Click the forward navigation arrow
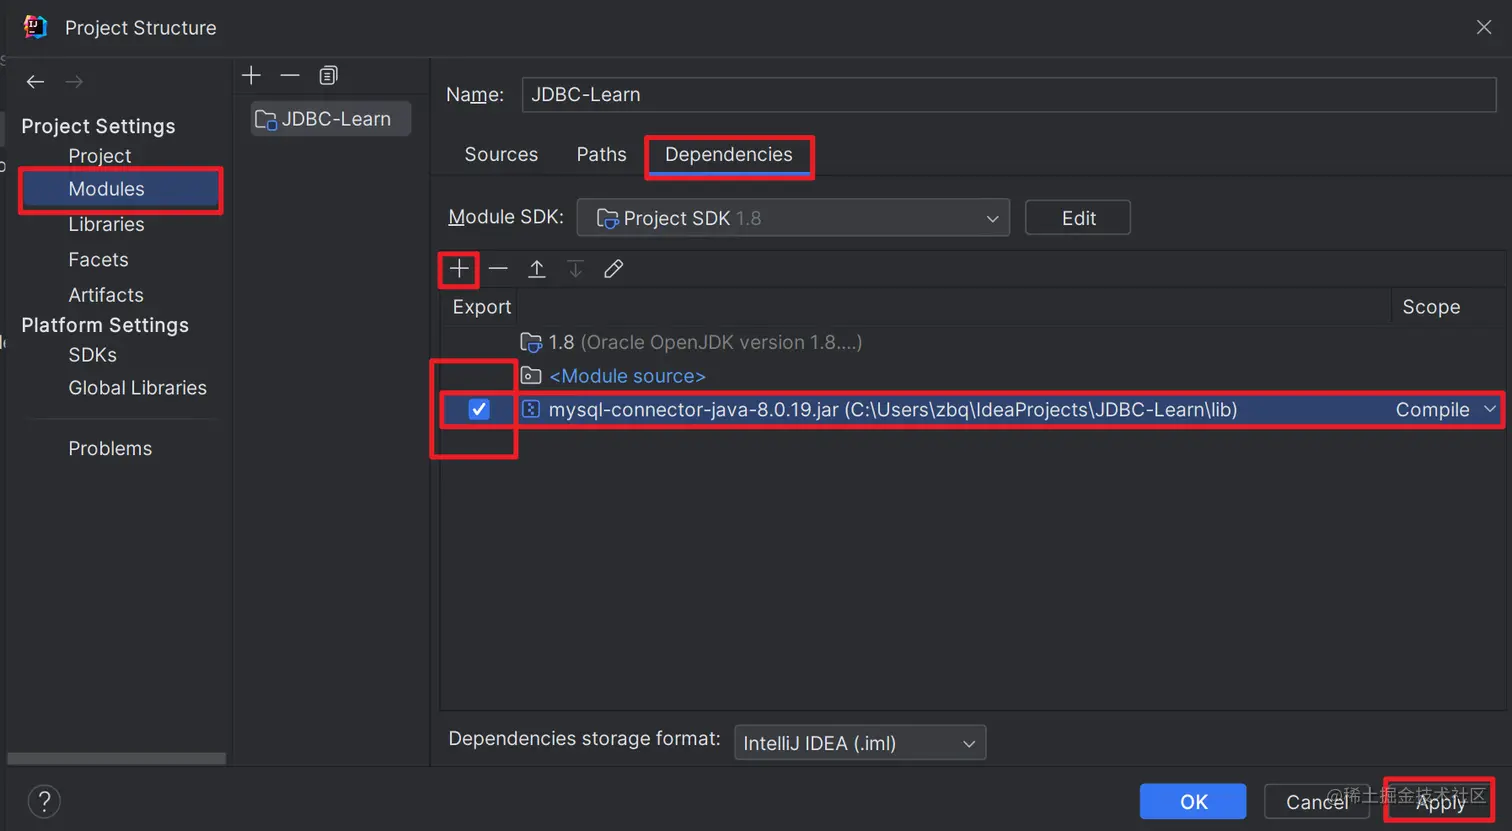 (x=74, y=82)
